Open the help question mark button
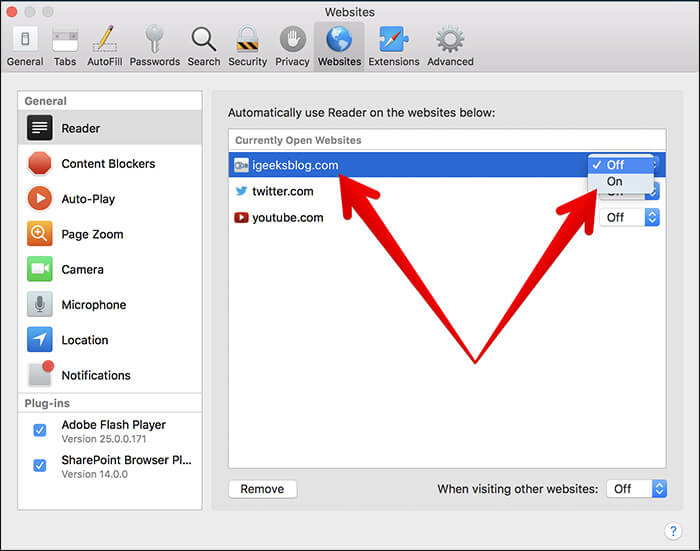The width and height of the screenshot is (700, 551). [673, 531]
